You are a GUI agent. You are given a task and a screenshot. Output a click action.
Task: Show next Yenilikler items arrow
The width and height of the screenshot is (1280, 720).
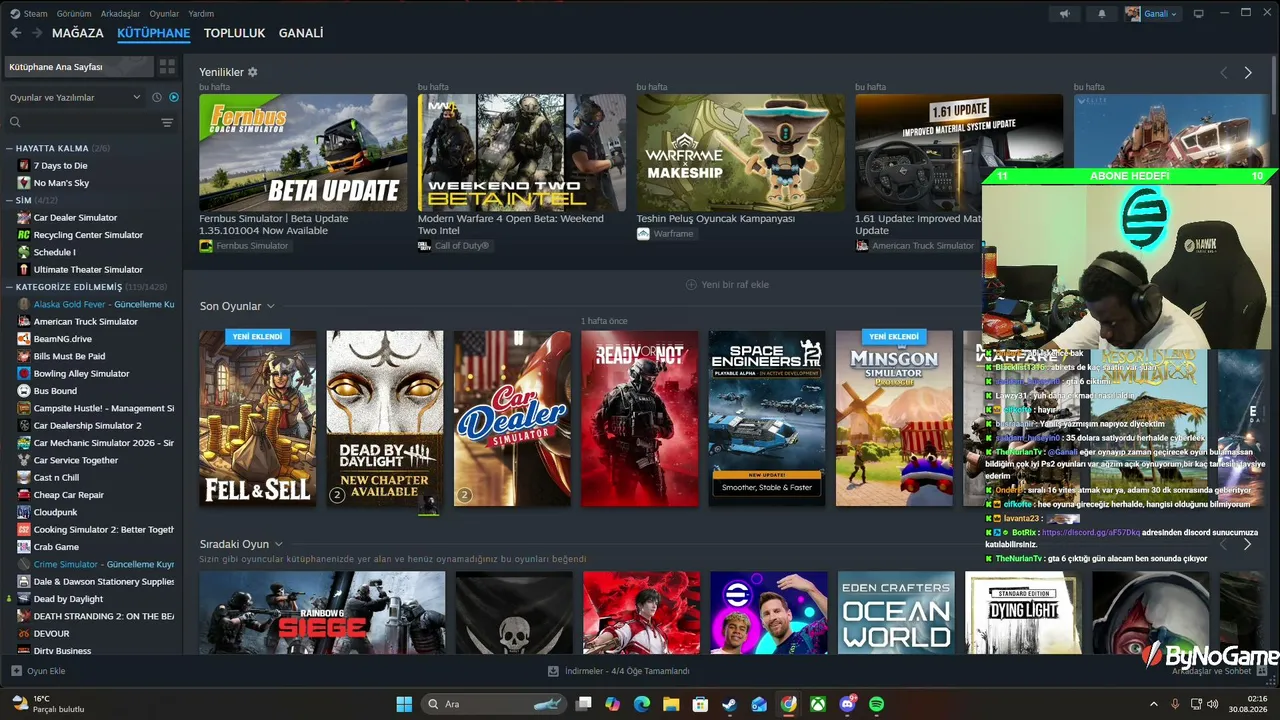1248,73
